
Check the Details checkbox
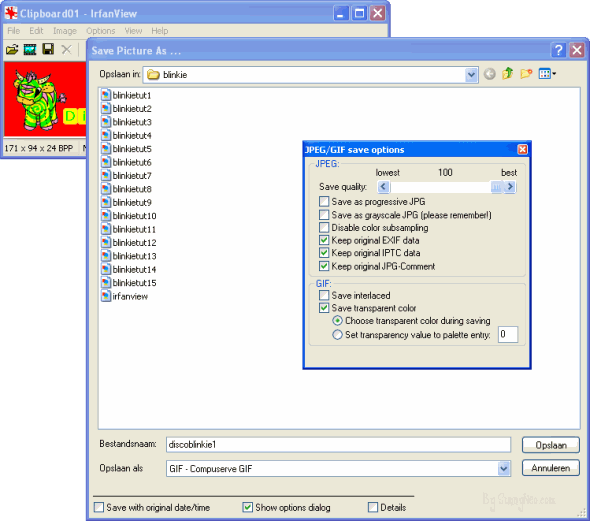[373, 507]
